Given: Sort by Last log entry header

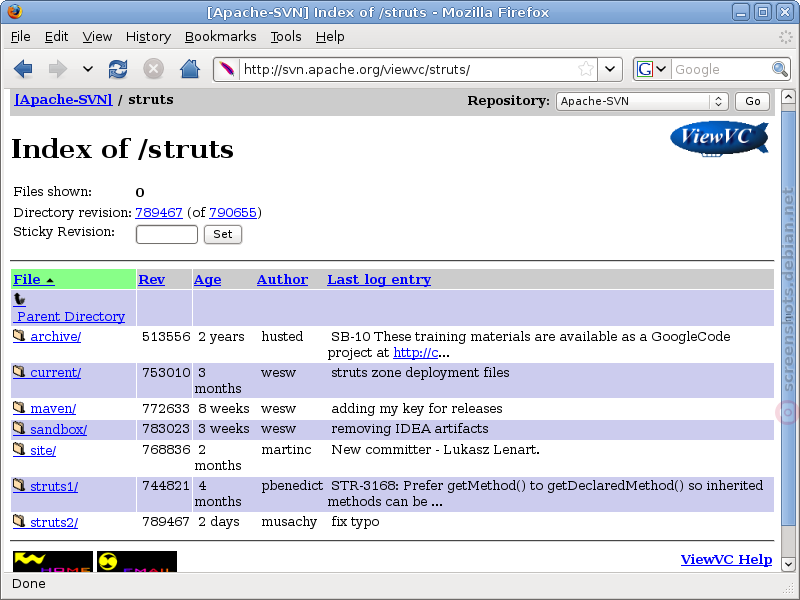Looking at the screenshot, I should point(379,280).
